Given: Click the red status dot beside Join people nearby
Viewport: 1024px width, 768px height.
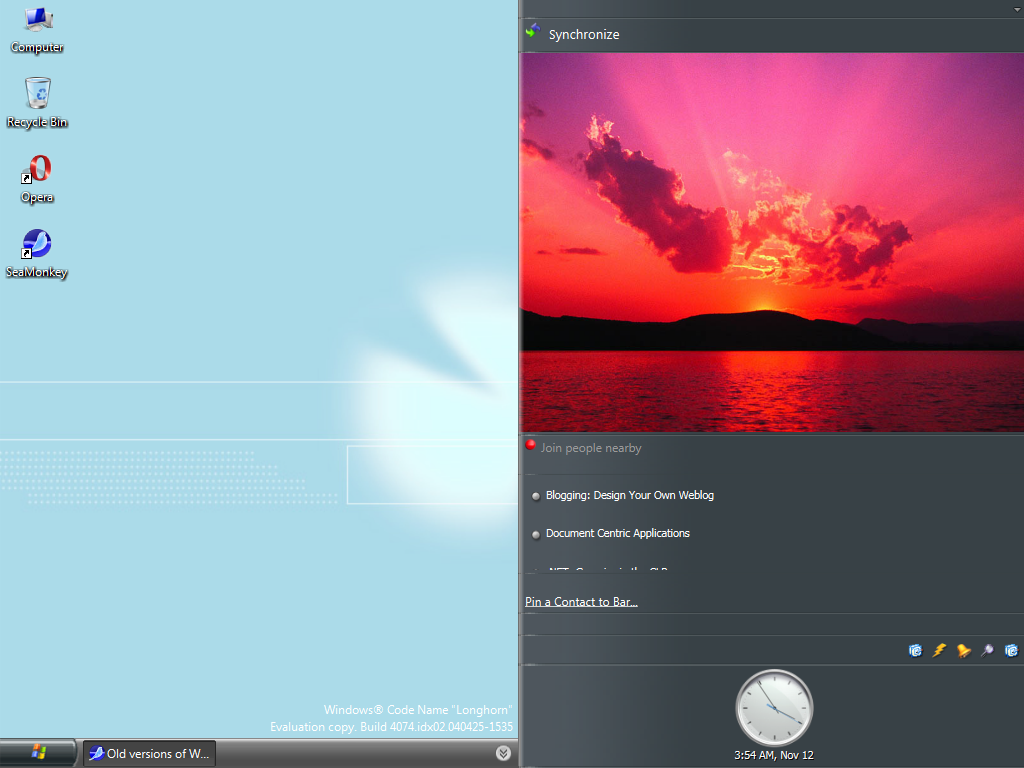Looking at the screenshot, I should [531, 445].
